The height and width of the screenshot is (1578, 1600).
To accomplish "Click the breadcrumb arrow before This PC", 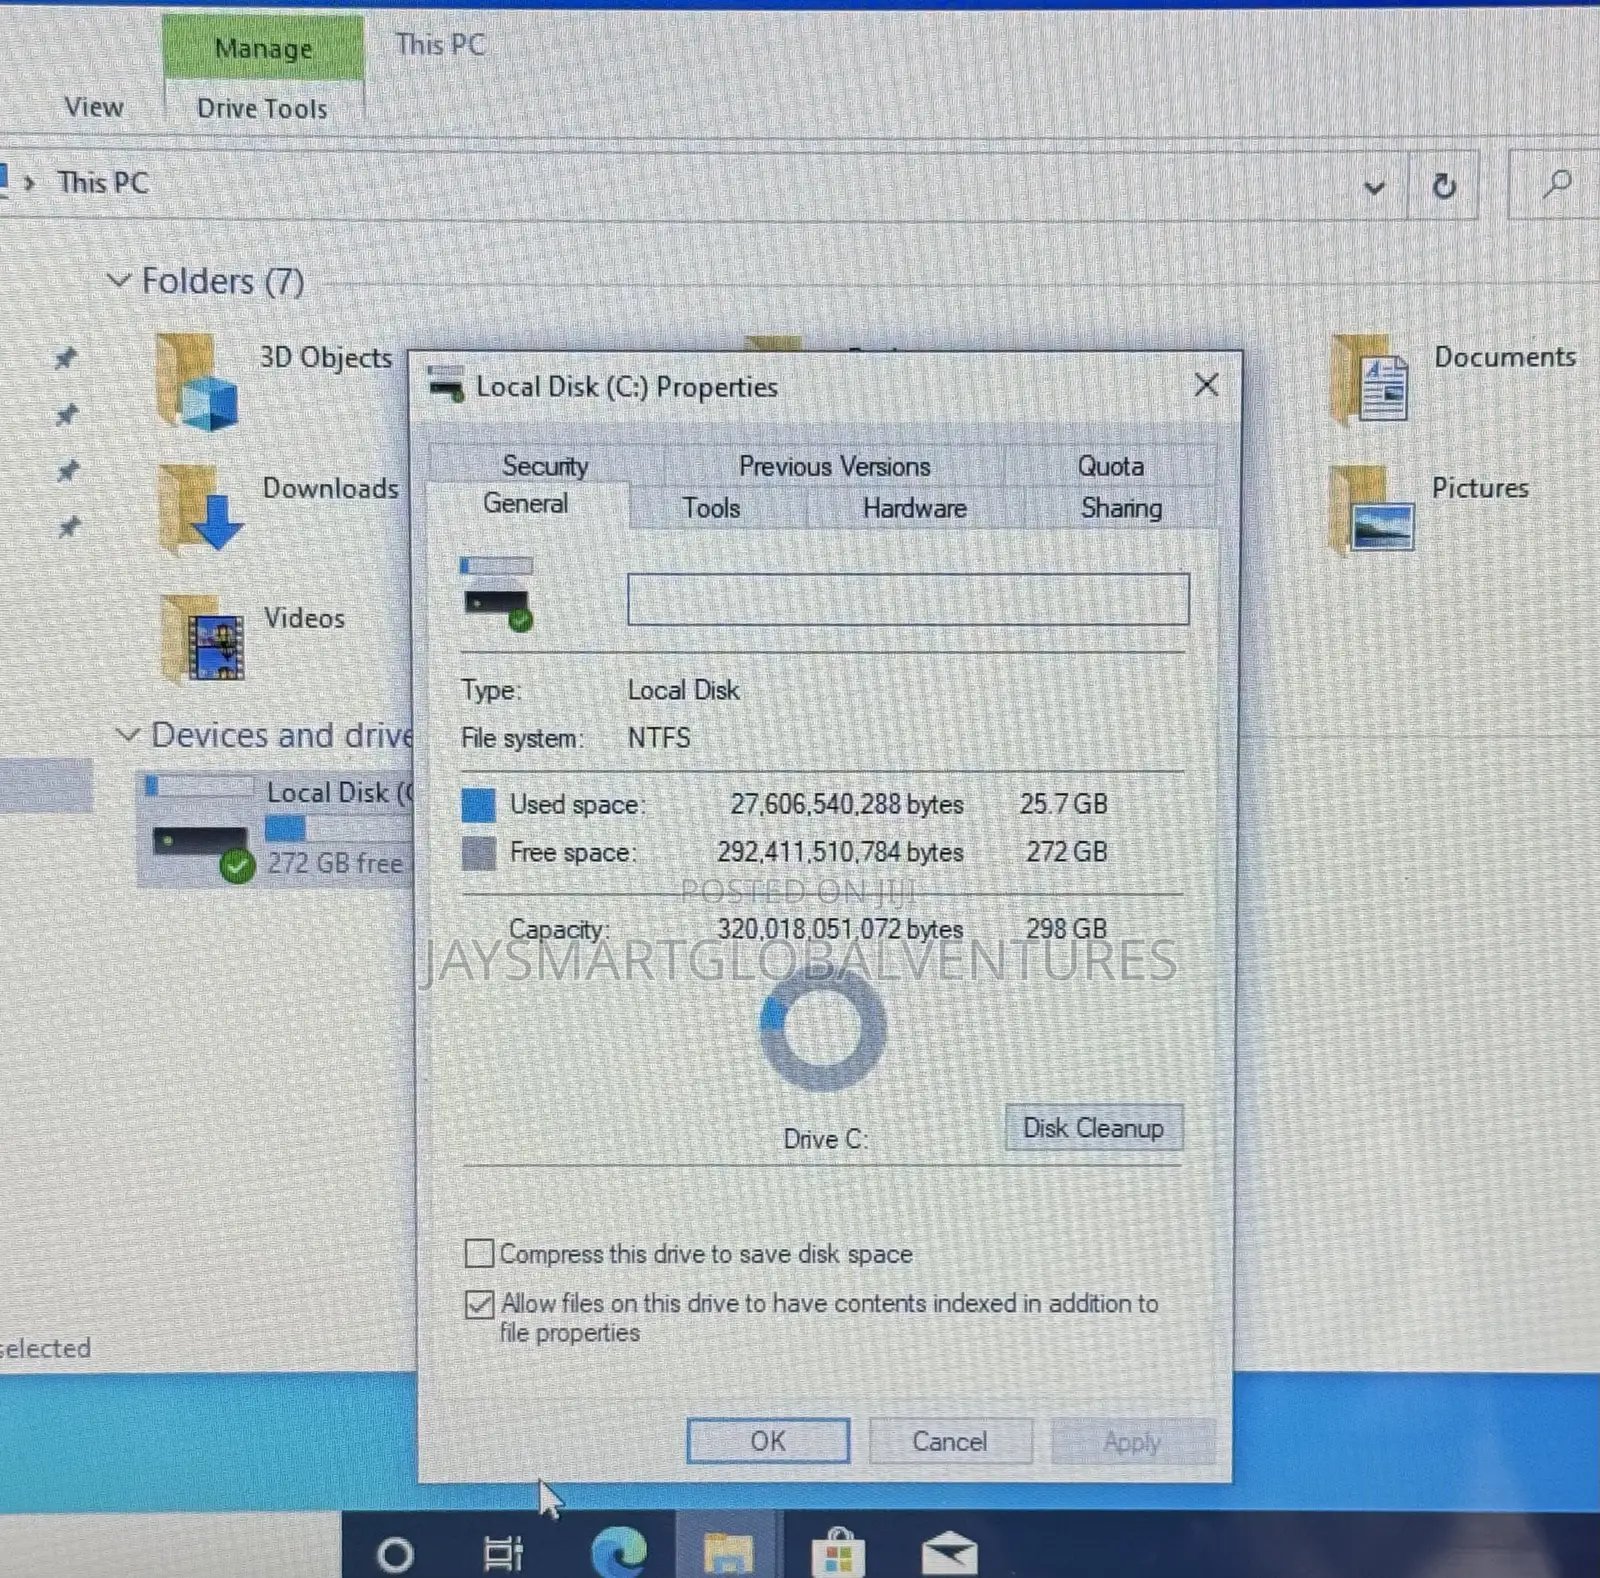I will point(30,183).
